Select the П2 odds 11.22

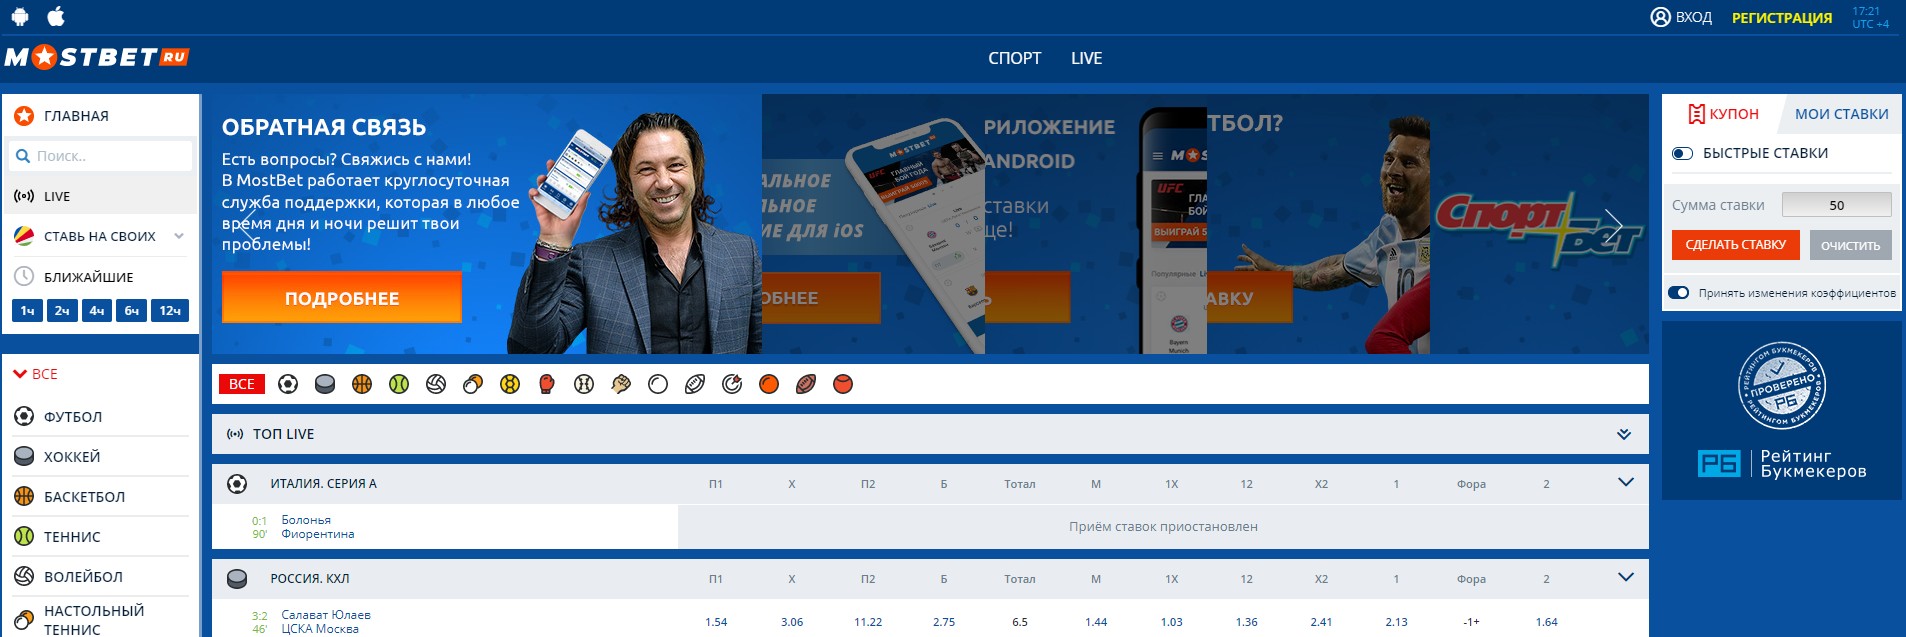tap(868, 622)
